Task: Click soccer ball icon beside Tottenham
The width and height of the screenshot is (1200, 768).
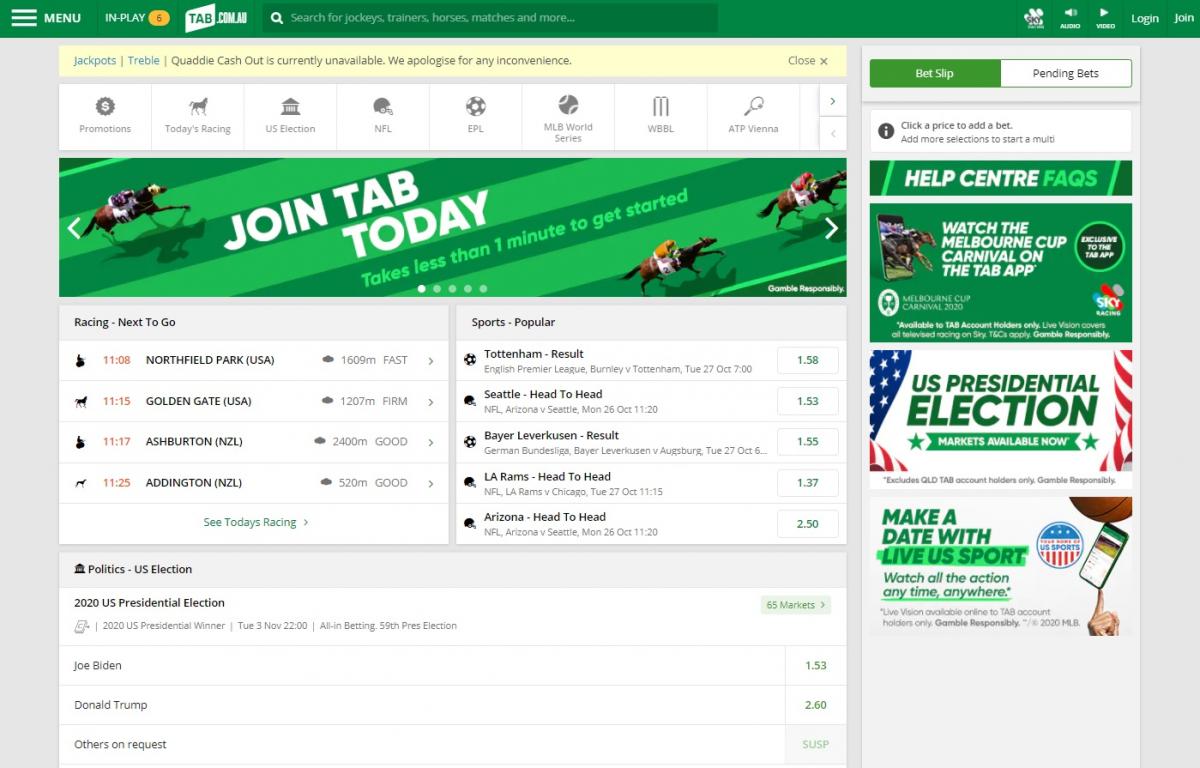Action: coord(470,360)
